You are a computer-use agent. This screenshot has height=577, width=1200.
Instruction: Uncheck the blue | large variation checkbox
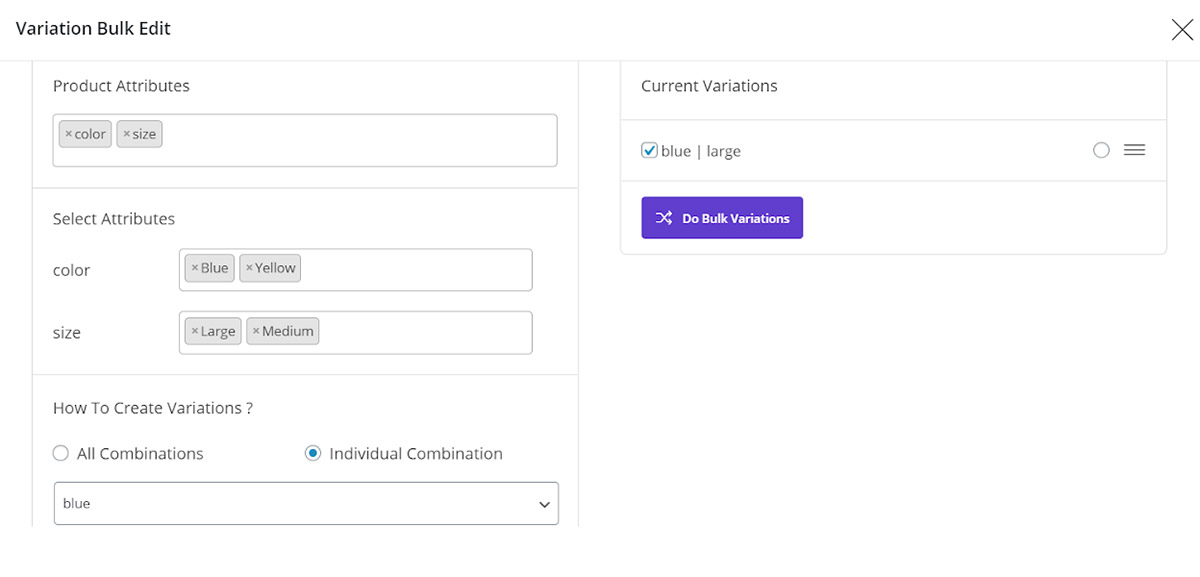(x=650, y=151)
